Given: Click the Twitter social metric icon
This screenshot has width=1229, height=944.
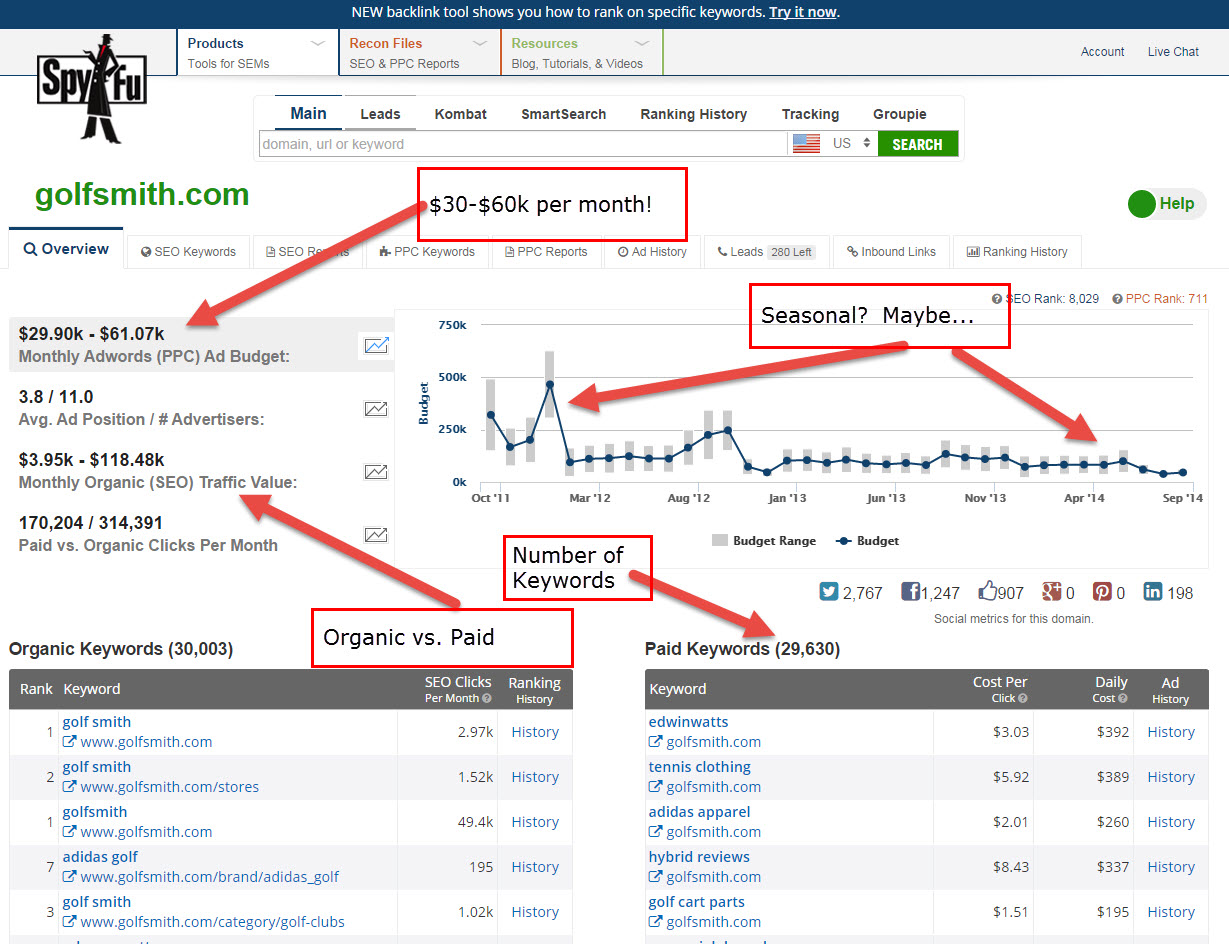Looking at the screenshot, I should point(829,592).
